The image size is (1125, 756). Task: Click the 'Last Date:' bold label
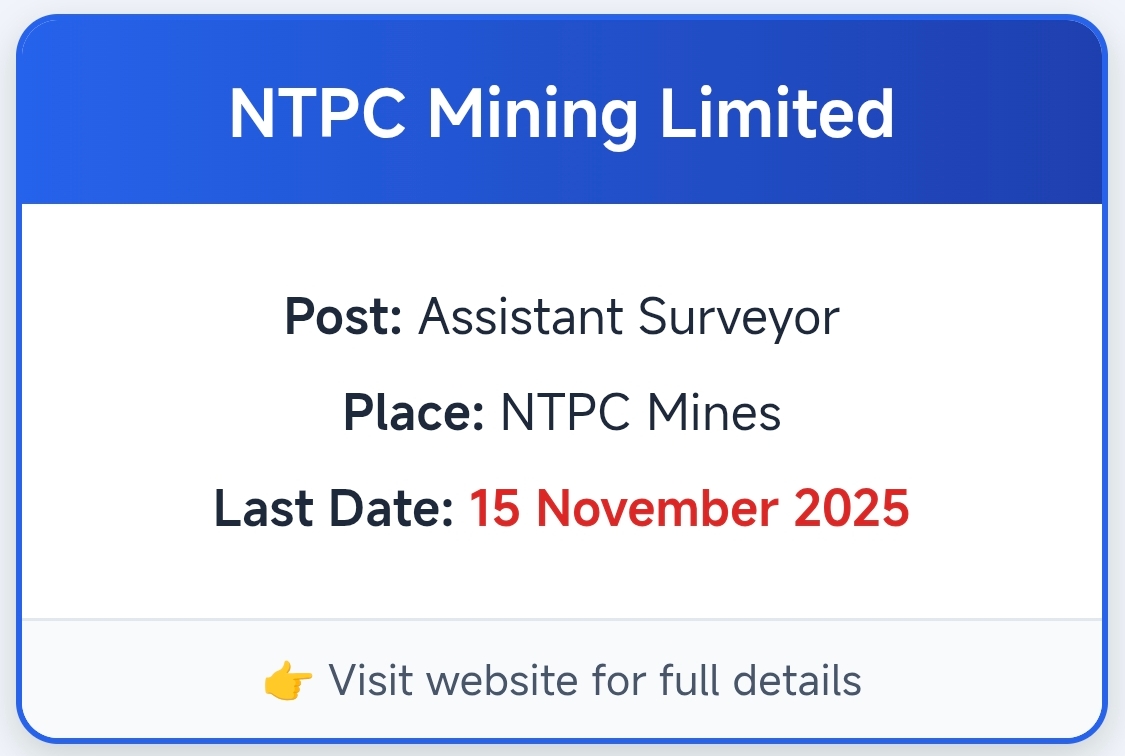pyautogui.click(x=334, y=509)
